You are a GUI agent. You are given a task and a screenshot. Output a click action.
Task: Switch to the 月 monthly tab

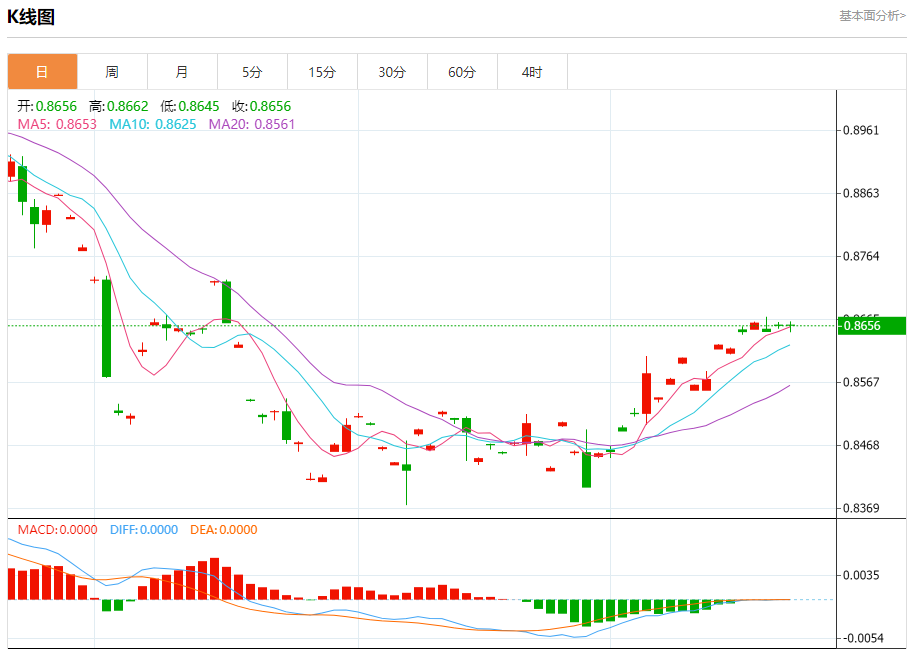[182, 71]
